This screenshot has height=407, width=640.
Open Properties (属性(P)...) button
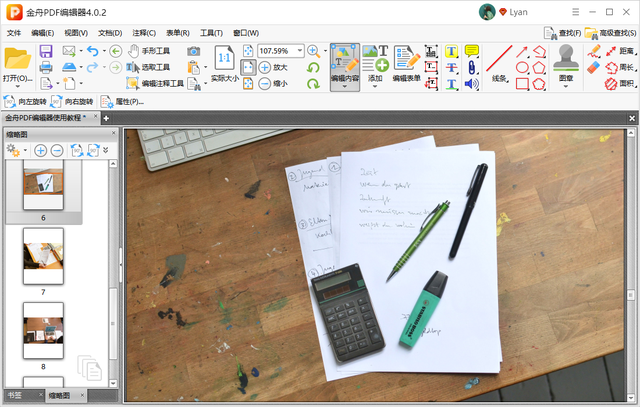tap(122, 102)
